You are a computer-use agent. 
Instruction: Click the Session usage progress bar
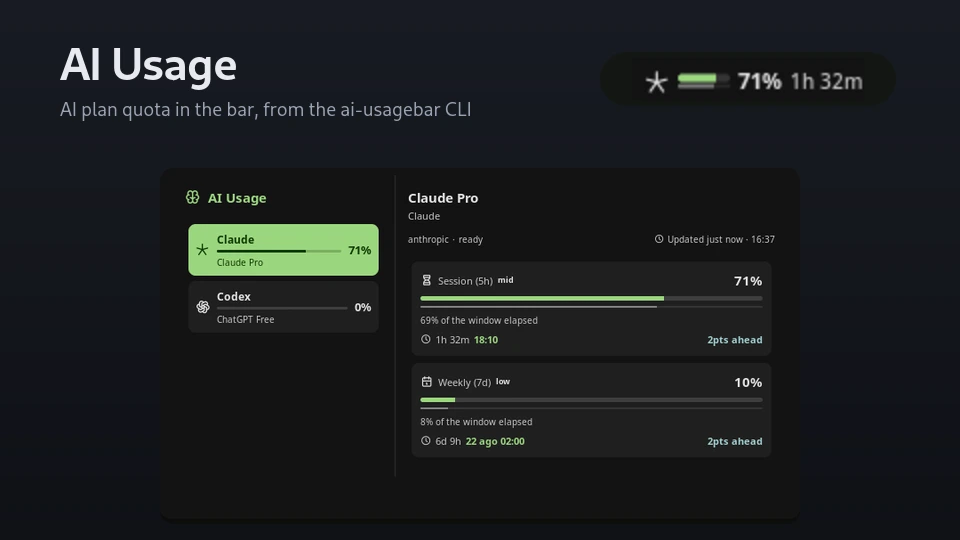pos(591,298)
